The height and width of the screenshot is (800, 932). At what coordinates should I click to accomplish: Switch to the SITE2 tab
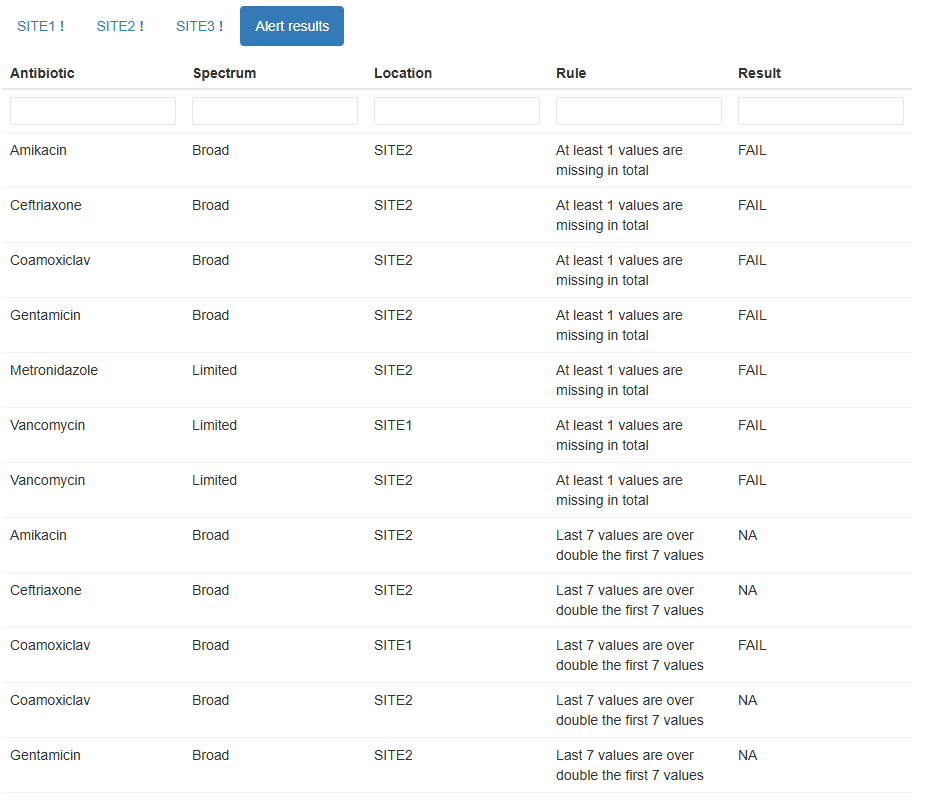[119, 26]
